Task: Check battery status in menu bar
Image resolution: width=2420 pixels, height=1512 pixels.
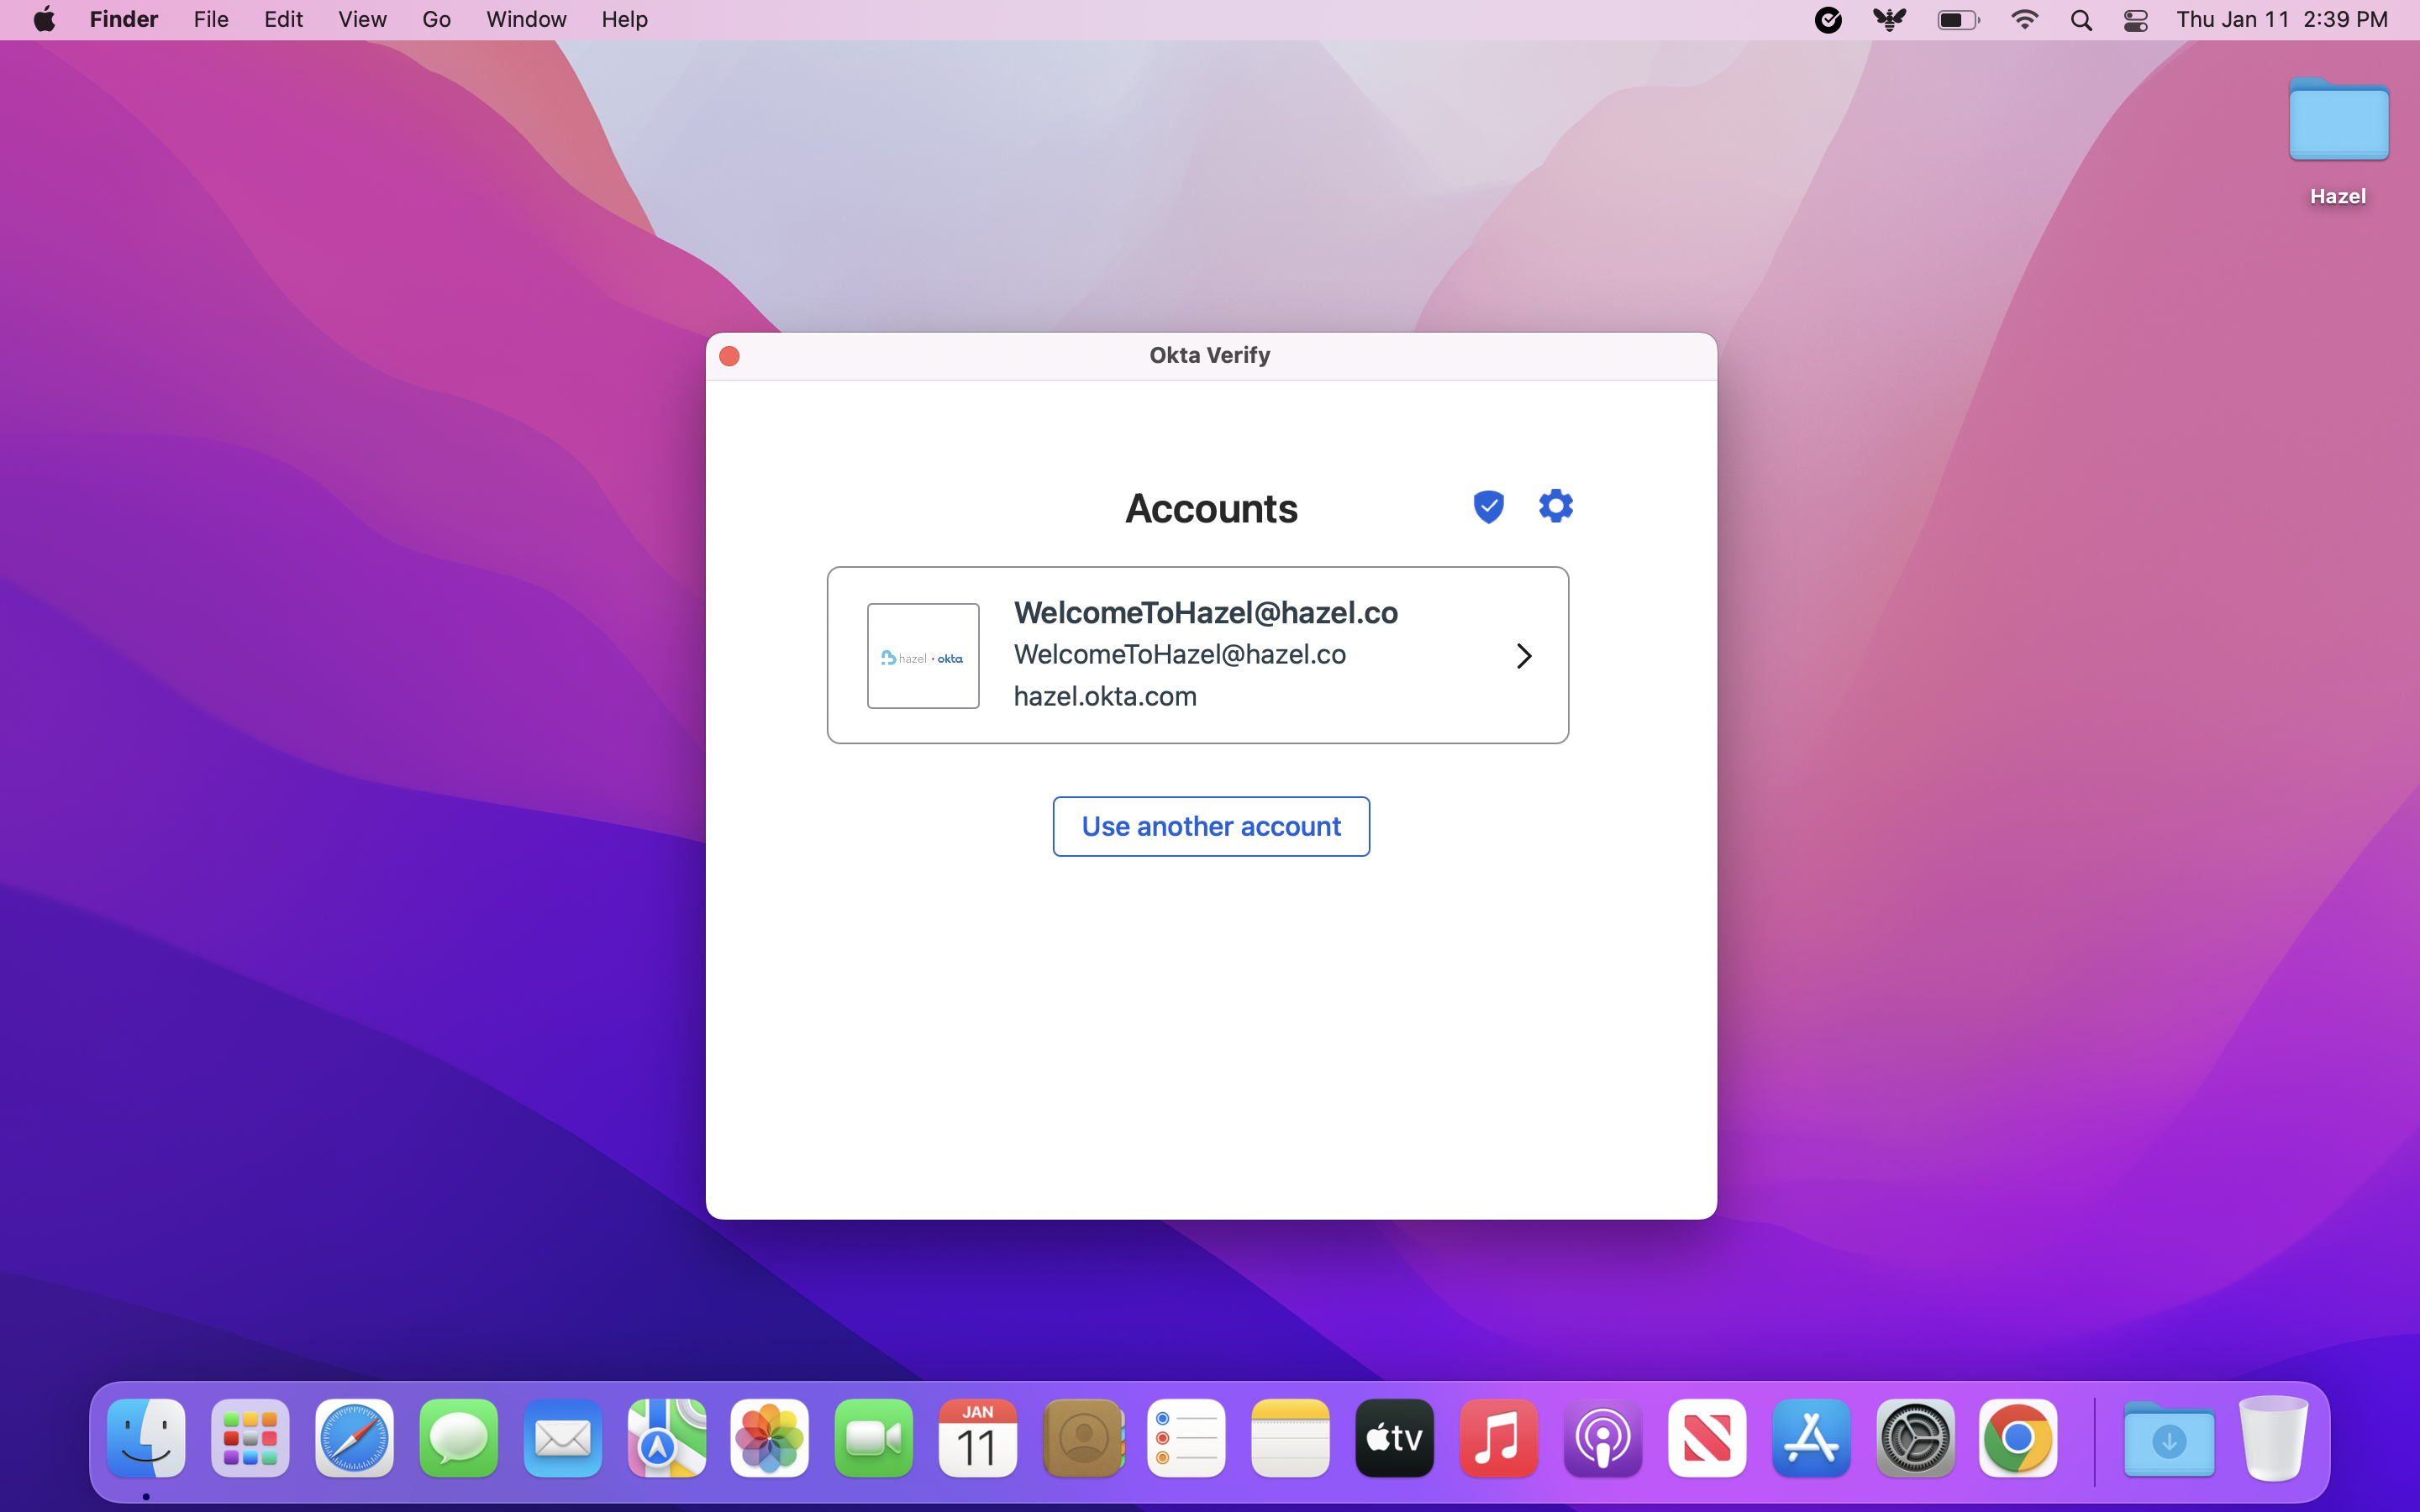Action: (1958, 20)
